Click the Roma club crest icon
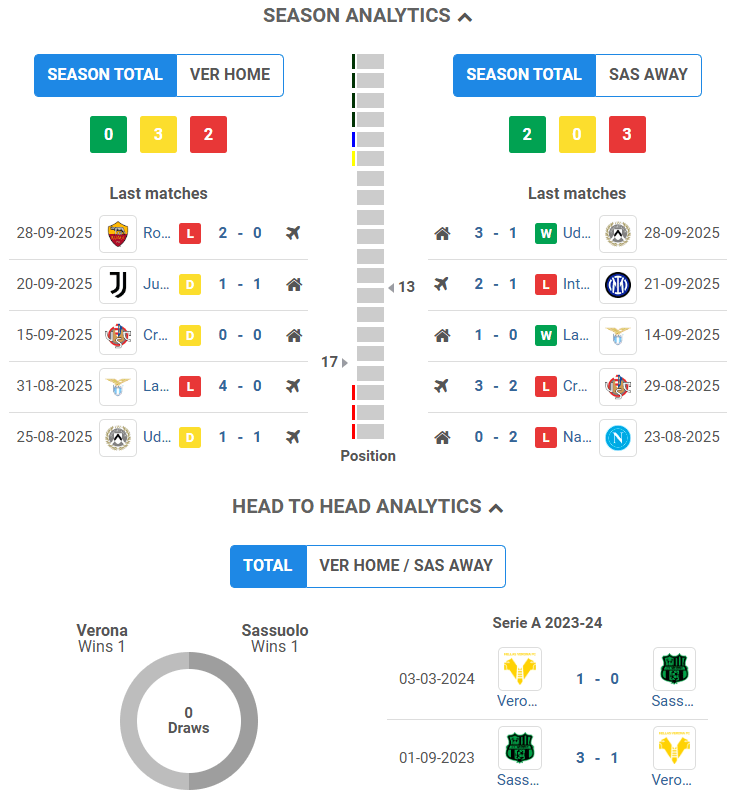 coord(118,233)
